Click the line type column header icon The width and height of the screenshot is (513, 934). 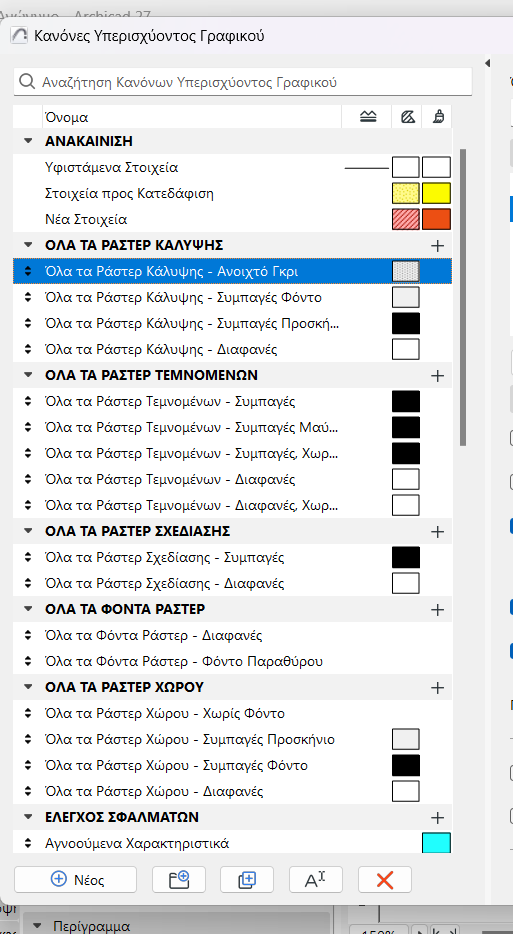coord(368,117)
